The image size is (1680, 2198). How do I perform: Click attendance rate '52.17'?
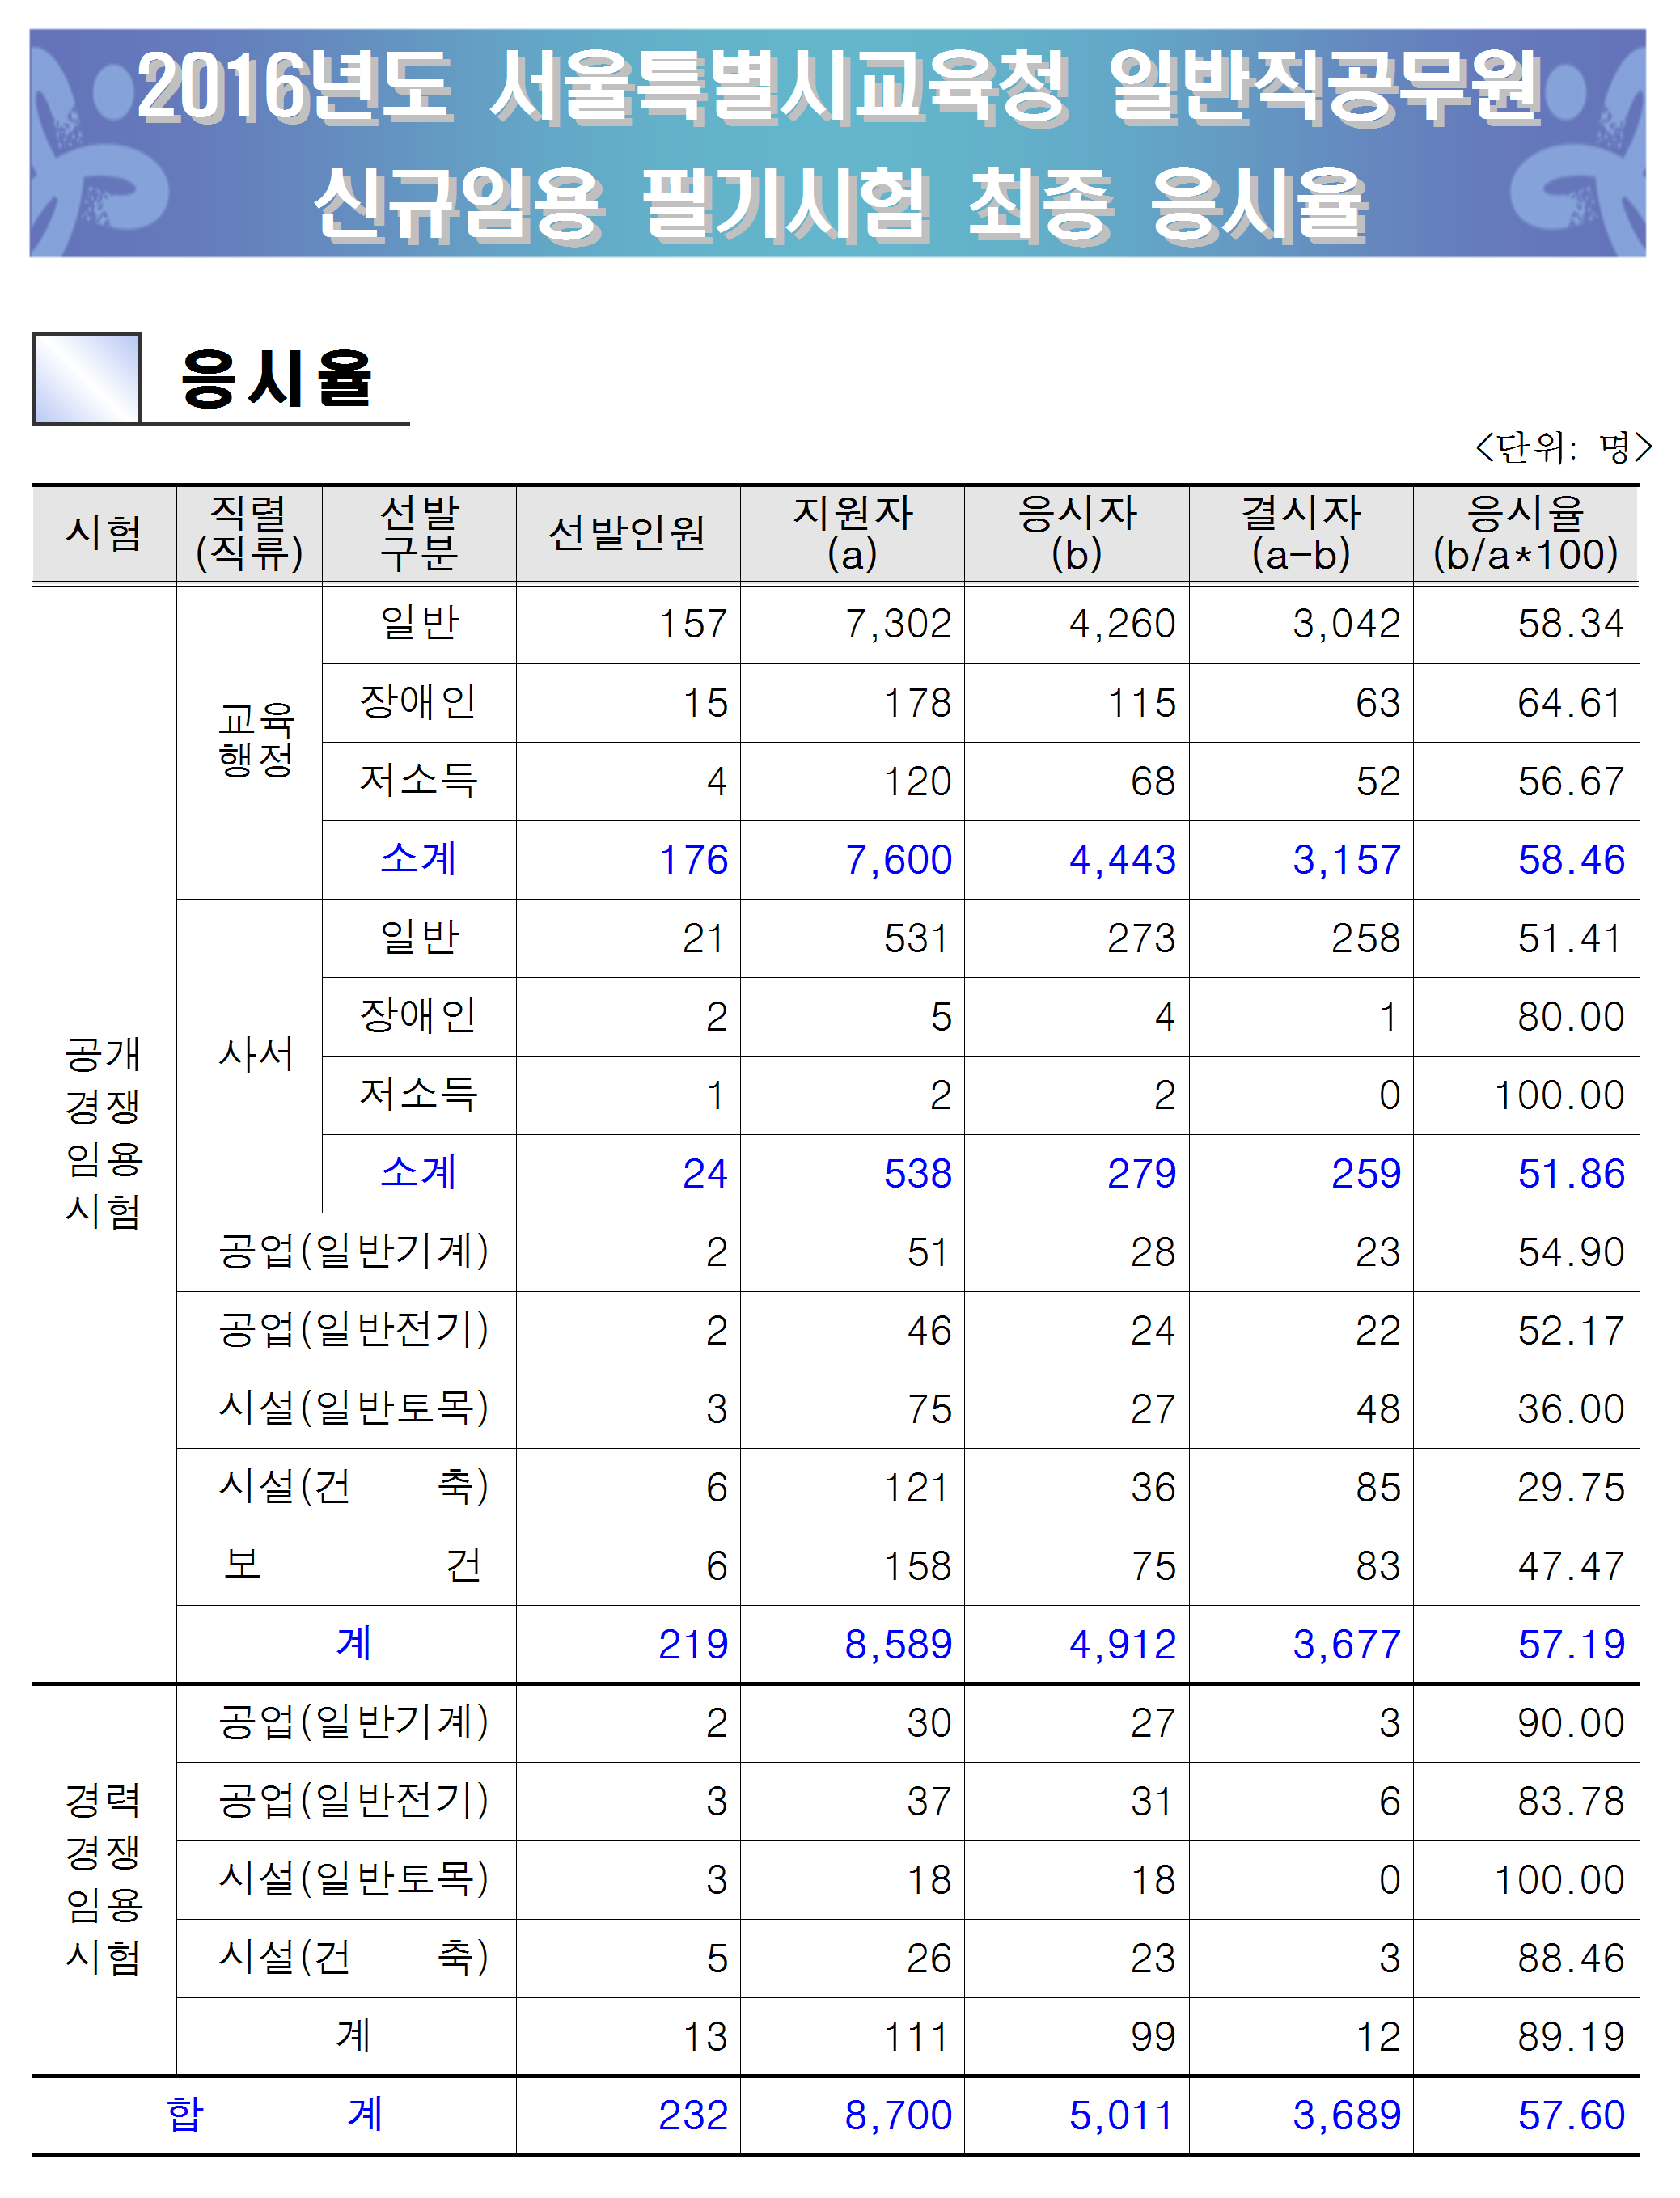[1571, 1331]
